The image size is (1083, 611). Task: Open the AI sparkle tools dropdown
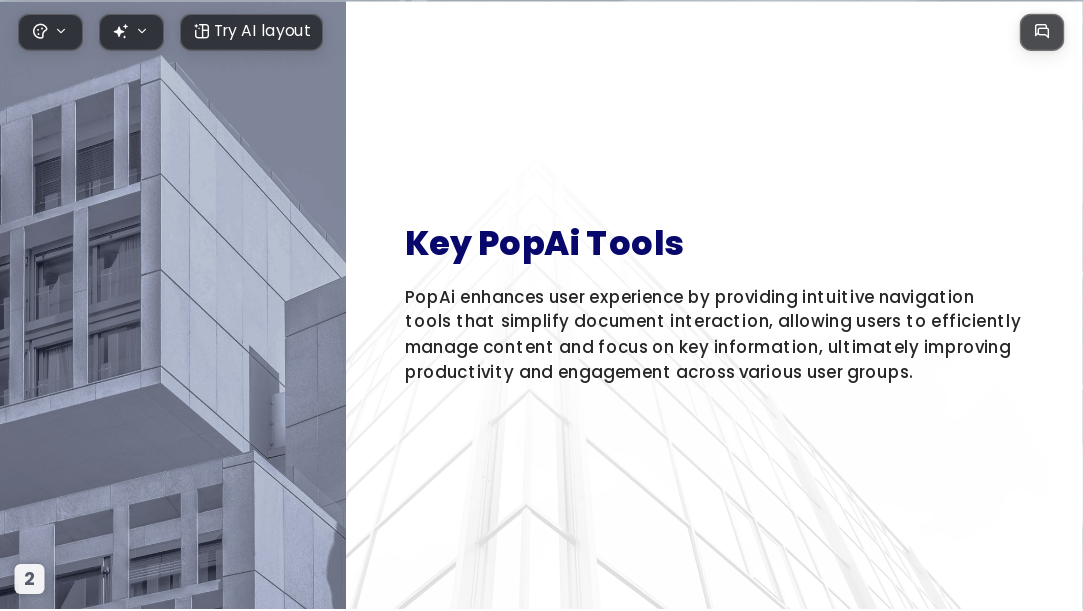131,32
